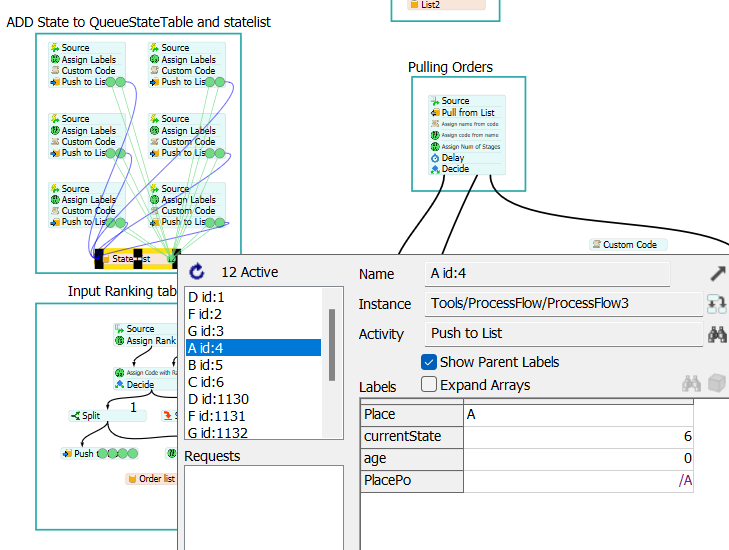Click the instance switch icon beside Instance
The height and width of the screenshot is (550, 729).
(x=716, y=304)
